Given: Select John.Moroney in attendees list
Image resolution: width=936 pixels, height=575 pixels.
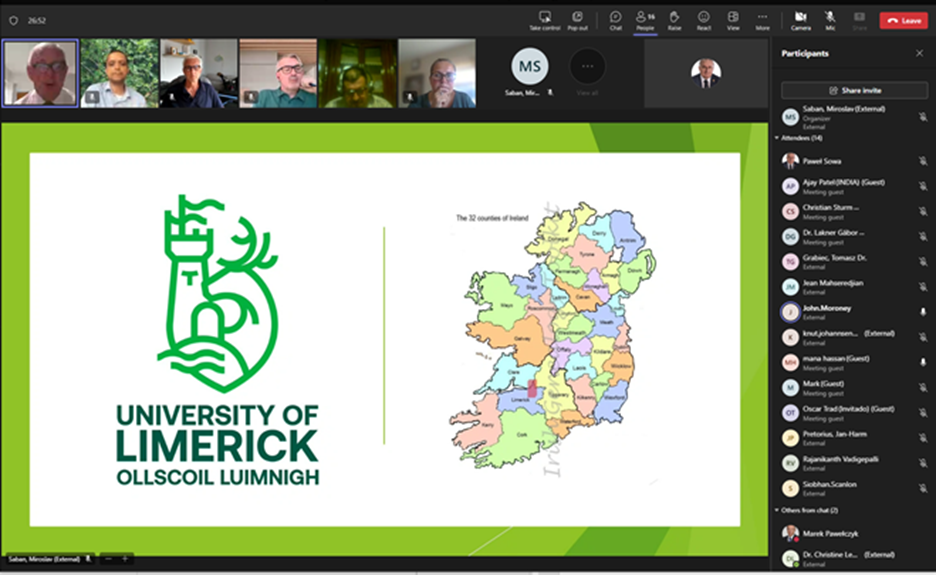Looking at the screenshot, I should pos(854,312).
